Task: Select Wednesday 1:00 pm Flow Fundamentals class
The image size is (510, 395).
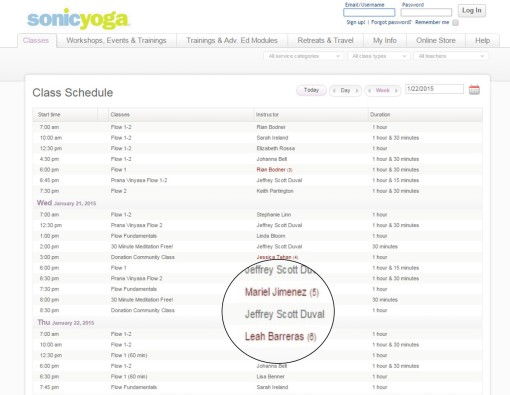Action: tap(134, 236)
